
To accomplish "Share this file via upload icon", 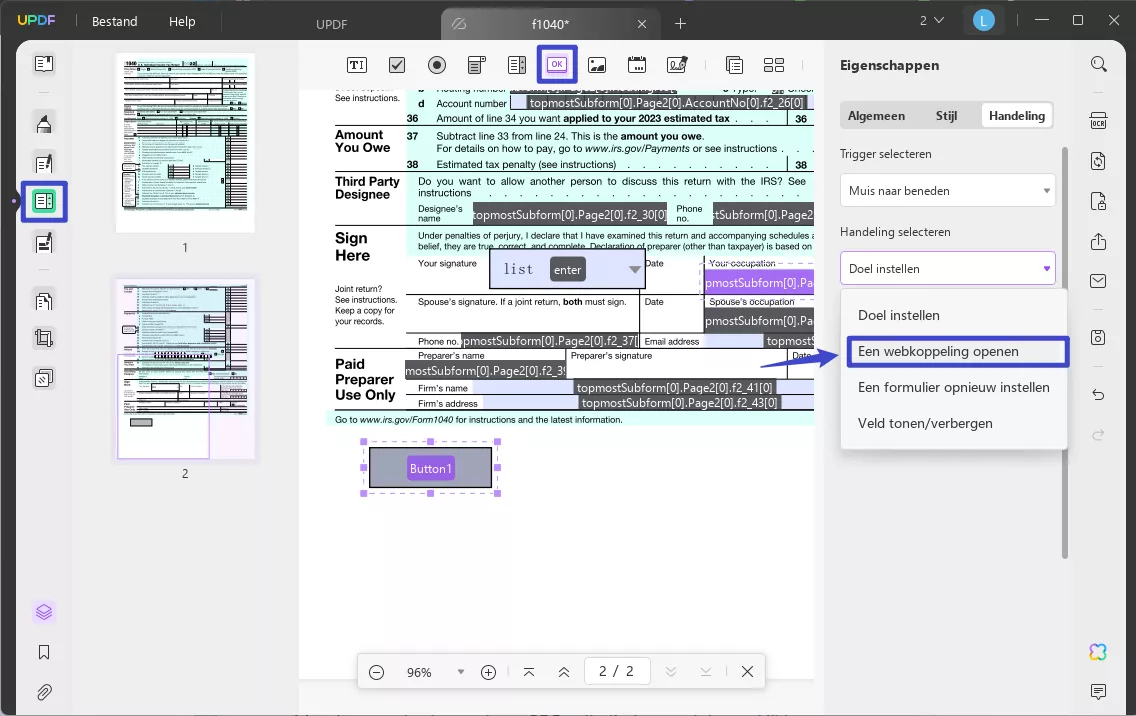I will 1098,241.
